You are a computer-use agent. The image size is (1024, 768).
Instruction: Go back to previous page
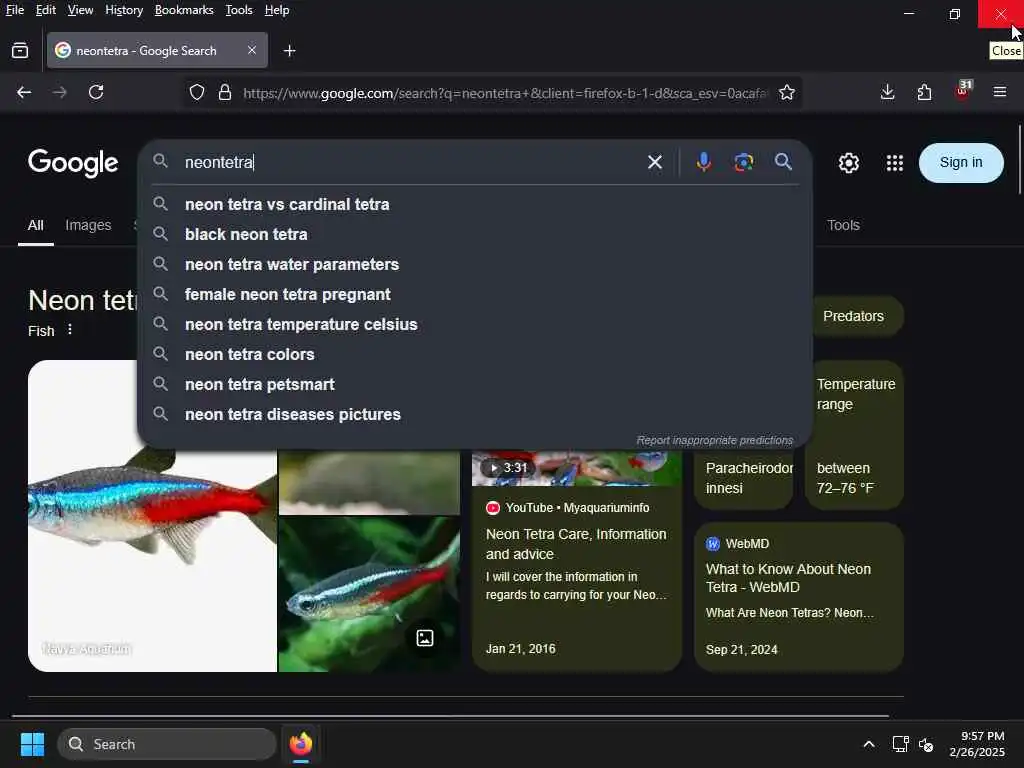(x=24, y=92)
